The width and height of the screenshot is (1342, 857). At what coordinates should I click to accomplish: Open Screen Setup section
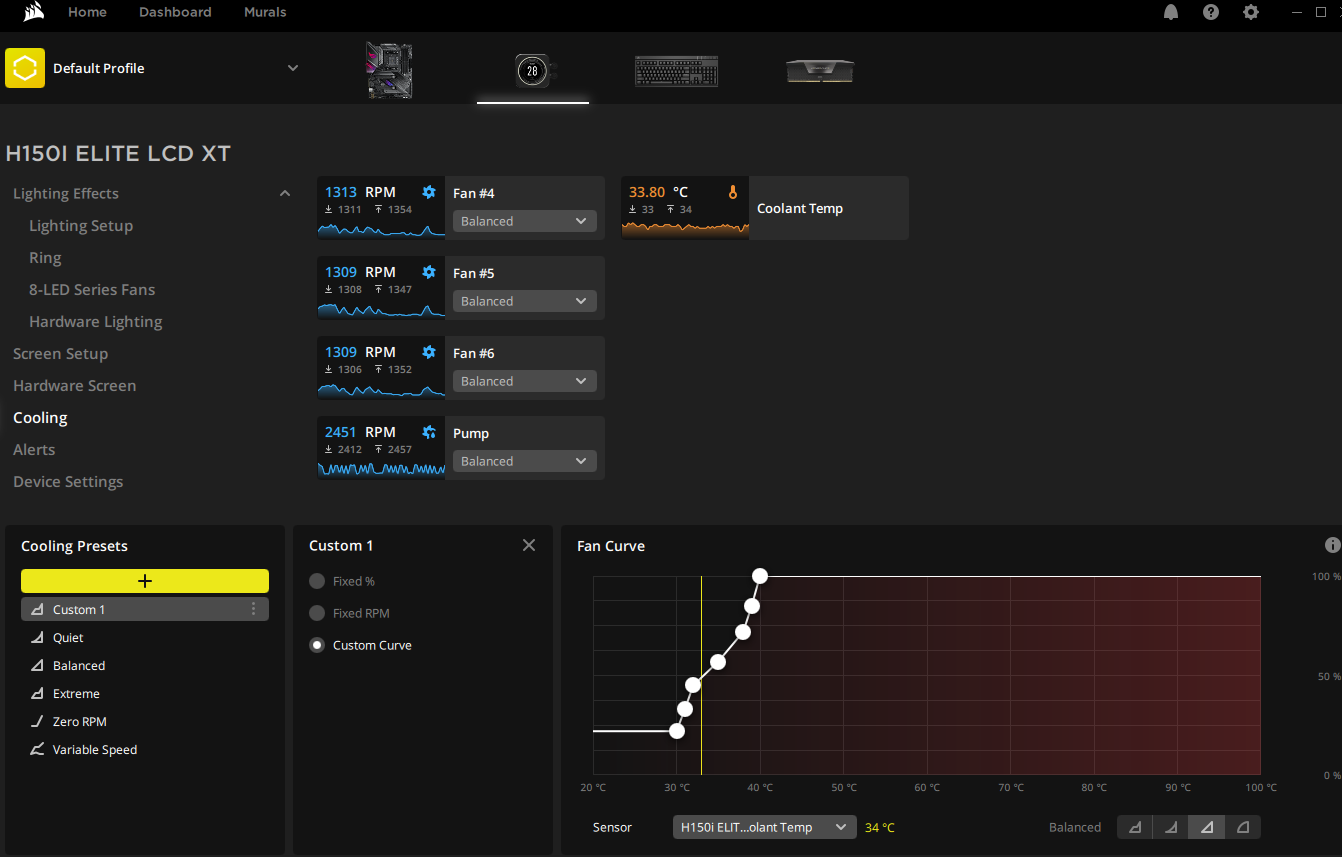tap(60, 353)
